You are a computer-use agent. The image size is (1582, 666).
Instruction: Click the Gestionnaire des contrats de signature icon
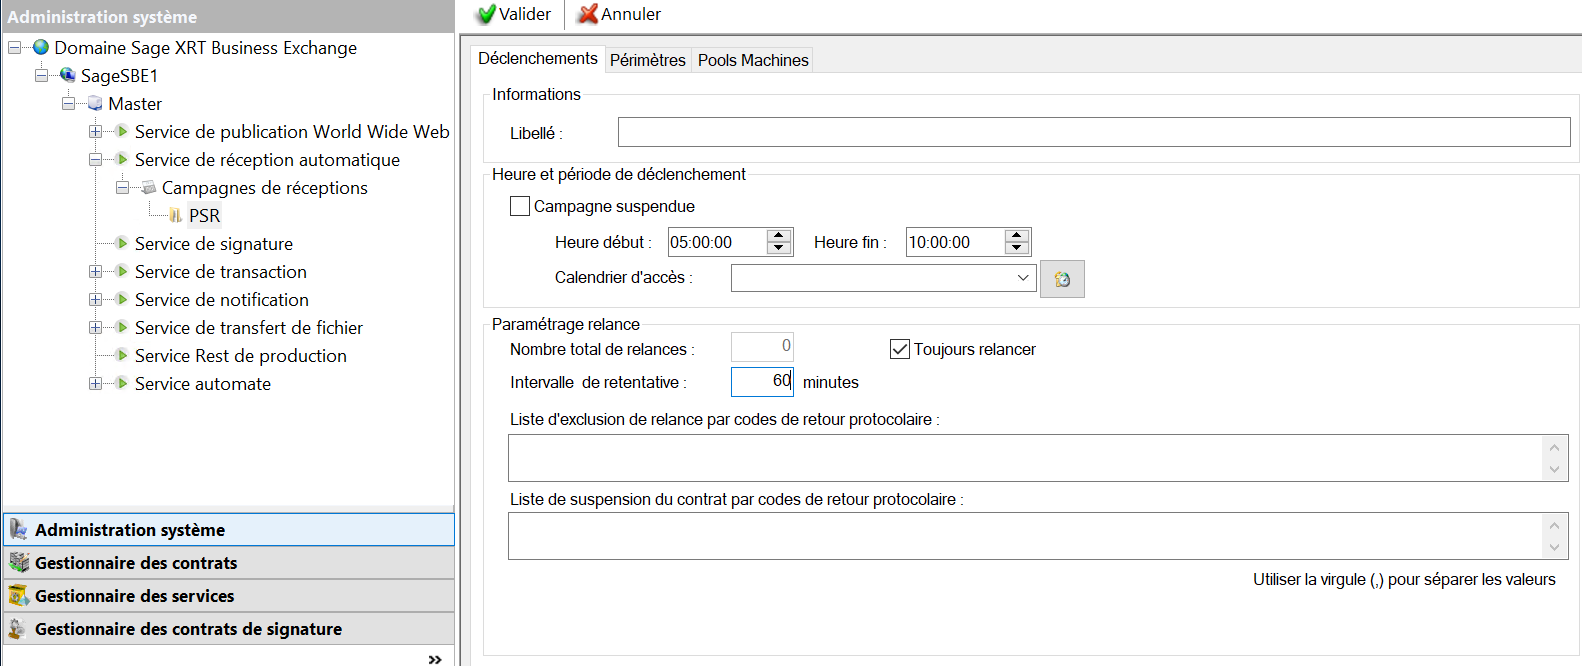[17, 629]
